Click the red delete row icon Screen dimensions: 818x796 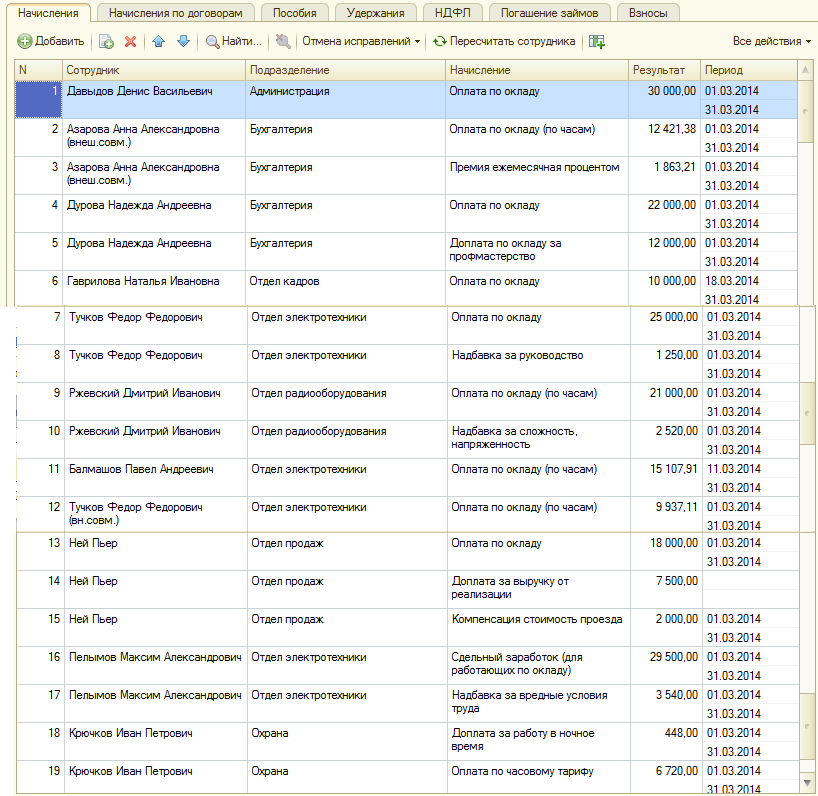[131, 42]
